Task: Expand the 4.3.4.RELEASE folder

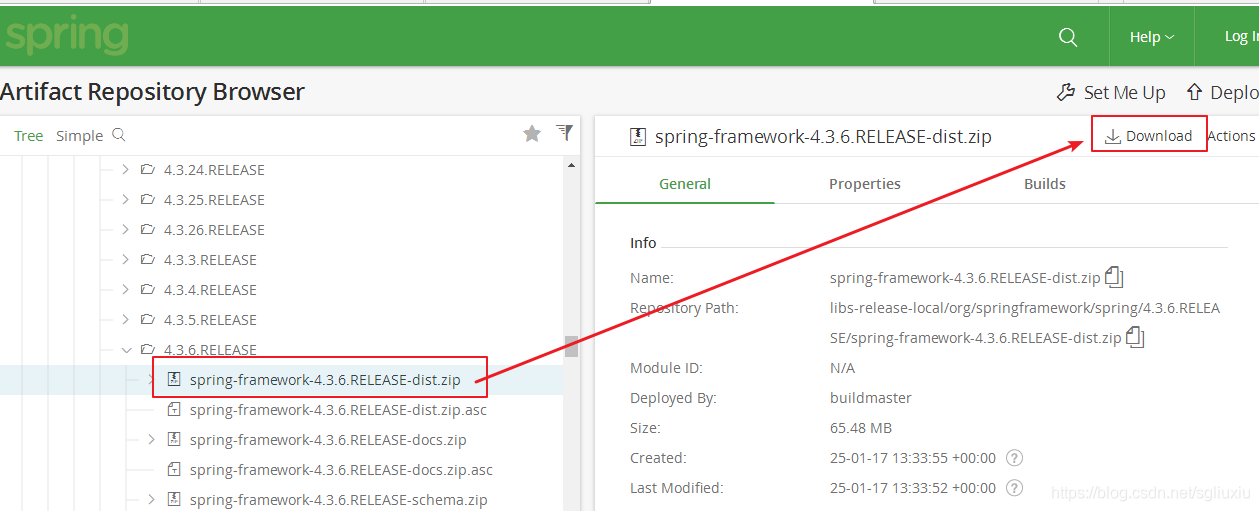Action: [125, 290]
